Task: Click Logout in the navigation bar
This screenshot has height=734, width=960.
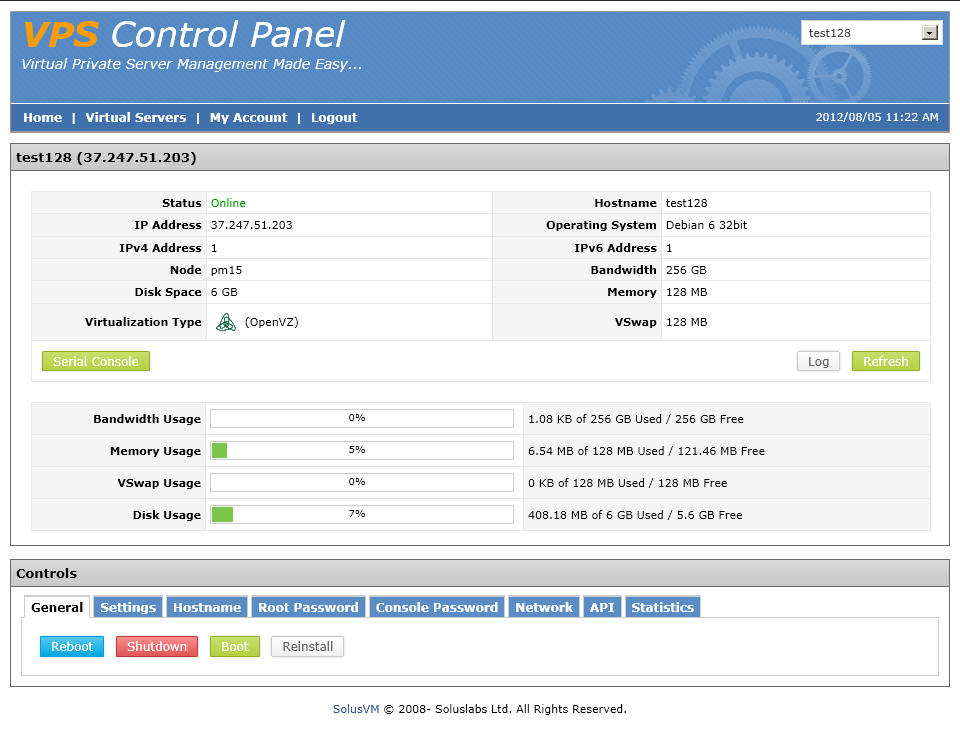Action: (x=334, y=118)
